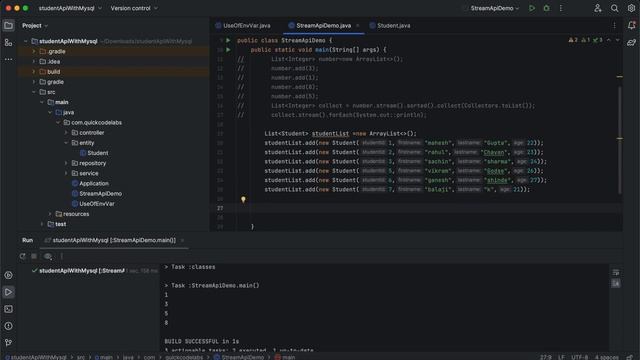The height and width of the screenshot is (360, 640).
Task: Open Run panel more options
Action: (62, 256)
